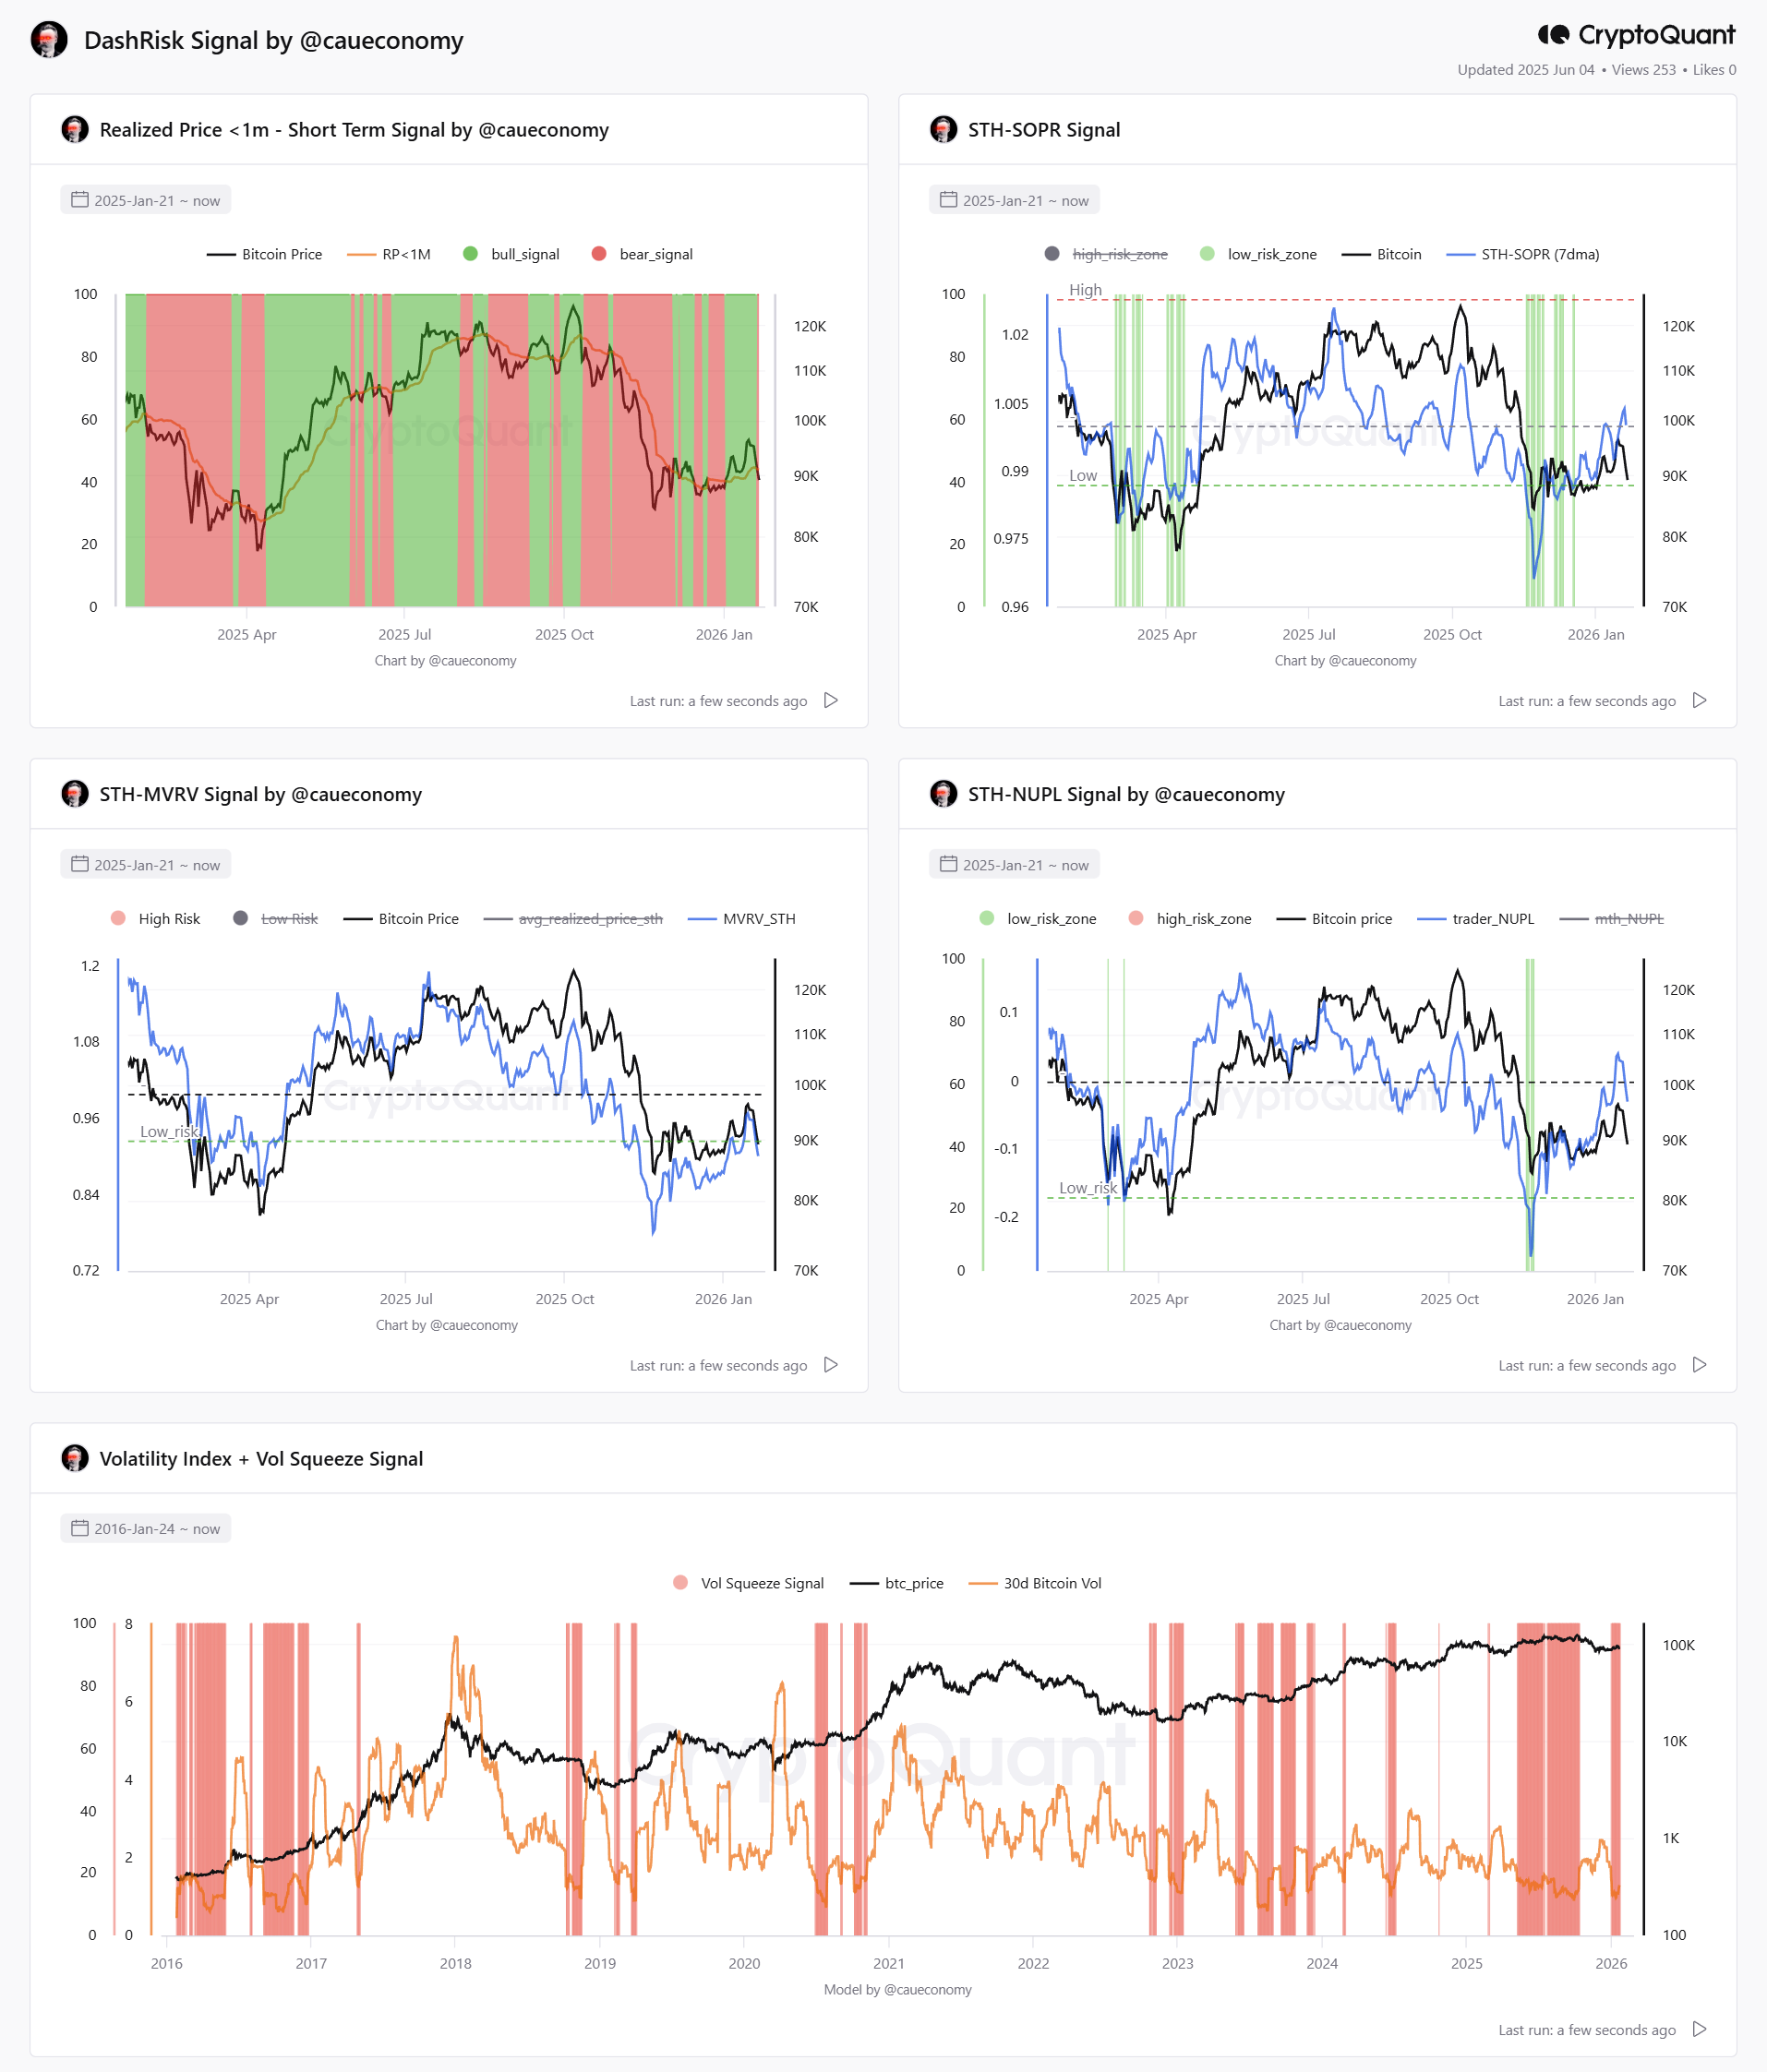1767x2072 pixels.
Task: Open the Realized Price chart date range picker
Action: click(x=146, y=200)
